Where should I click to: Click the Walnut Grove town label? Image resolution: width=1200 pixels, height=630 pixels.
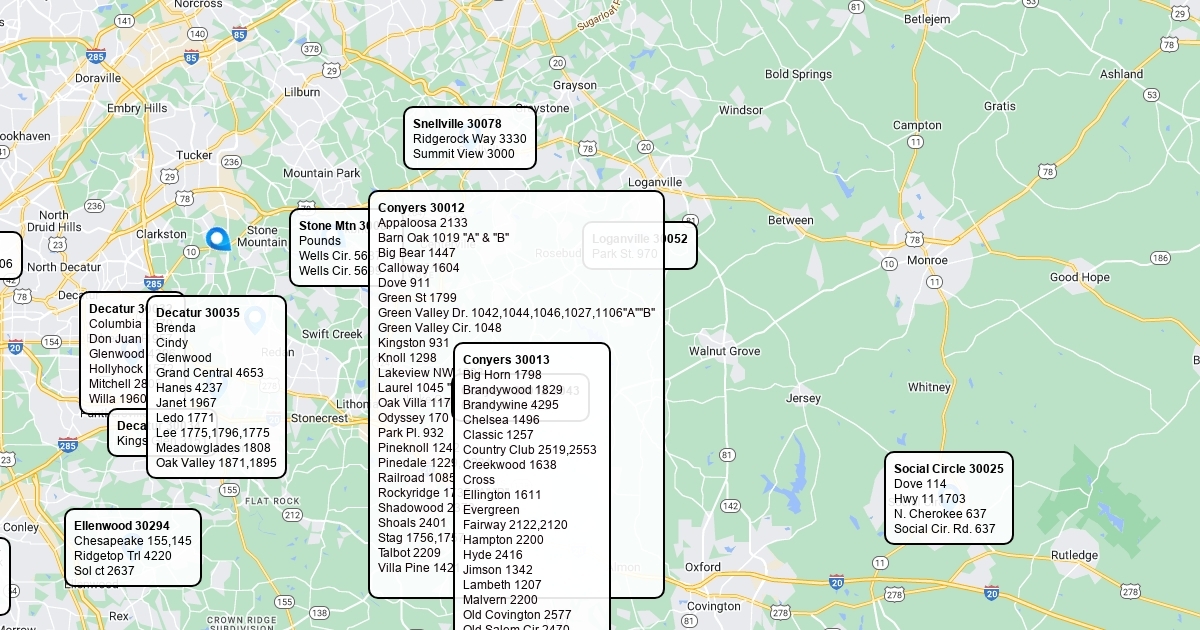click(724, 351)
